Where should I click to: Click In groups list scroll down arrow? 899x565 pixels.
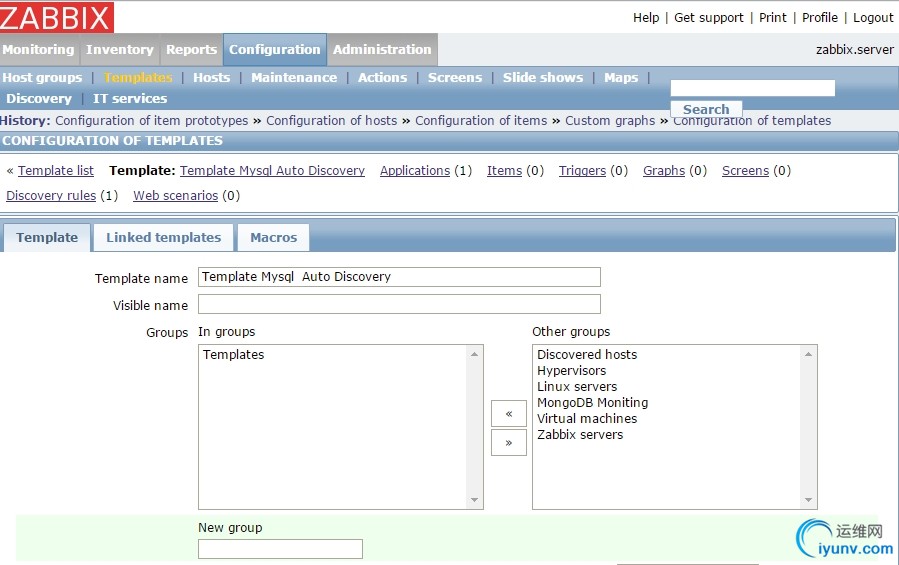click(474, 500)
